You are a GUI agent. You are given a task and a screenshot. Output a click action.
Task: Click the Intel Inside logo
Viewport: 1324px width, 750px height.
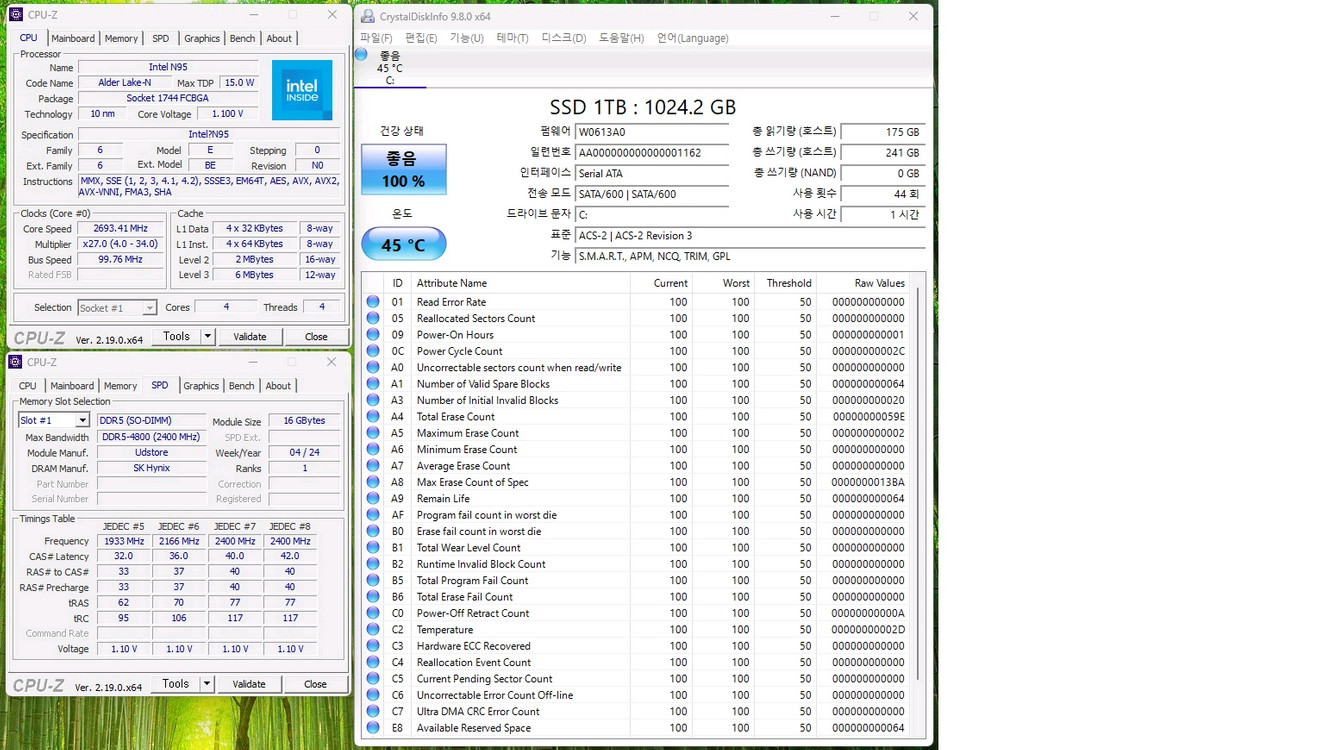coord(302,90)
